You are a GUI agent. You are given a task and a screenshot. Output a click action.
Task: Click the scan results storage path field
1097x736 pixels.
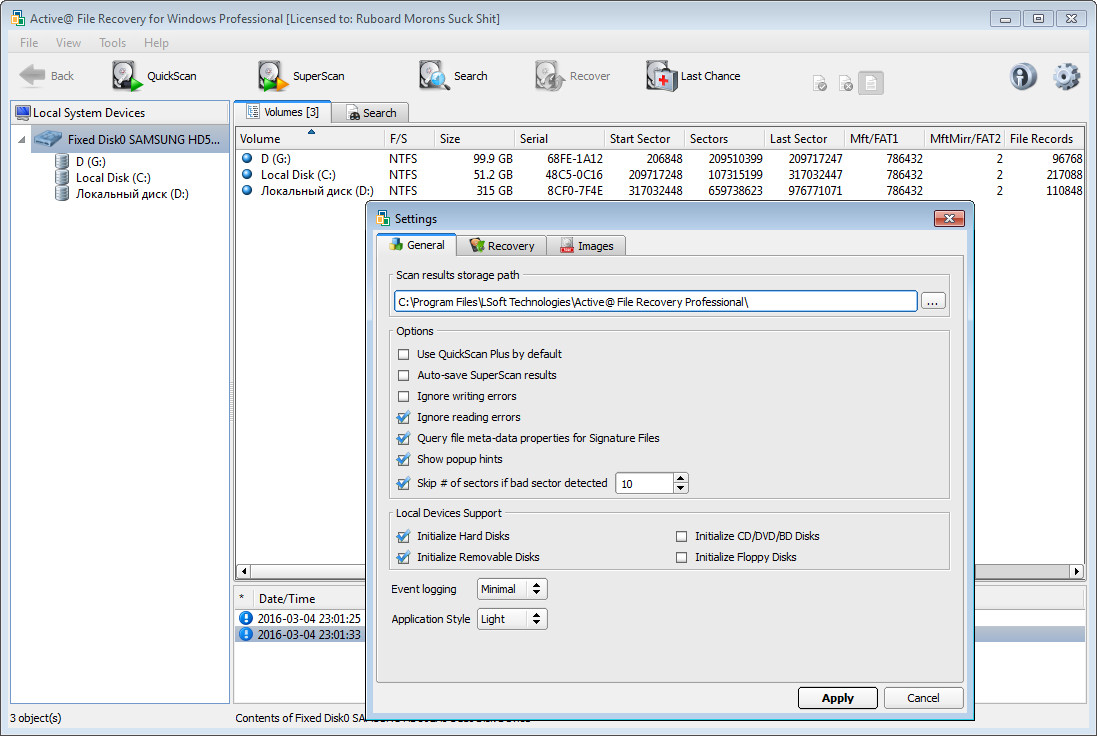point(656,302)
